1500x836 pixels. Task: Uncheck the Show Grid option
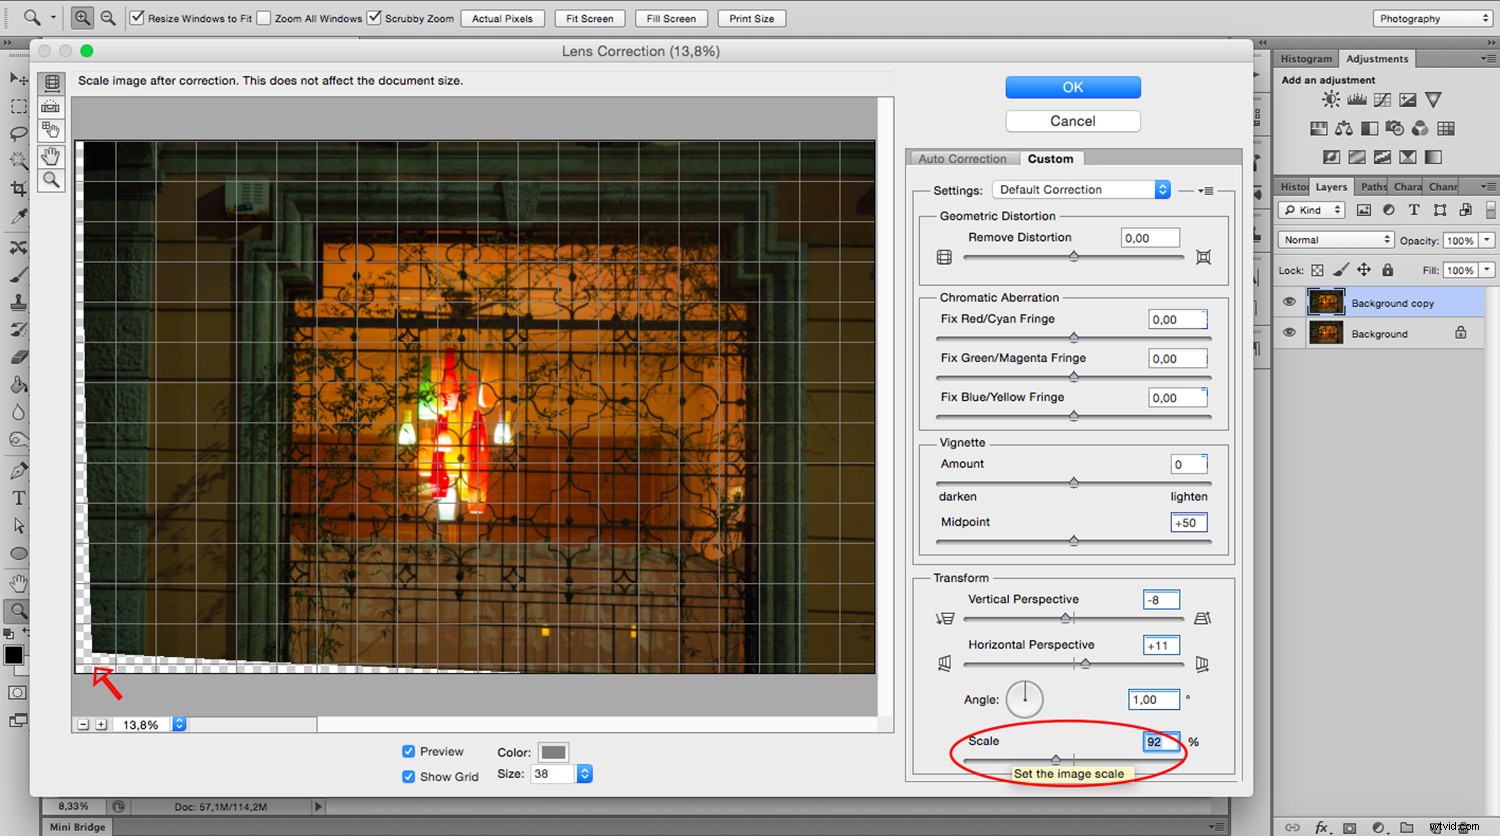click(x=408, y=776)
